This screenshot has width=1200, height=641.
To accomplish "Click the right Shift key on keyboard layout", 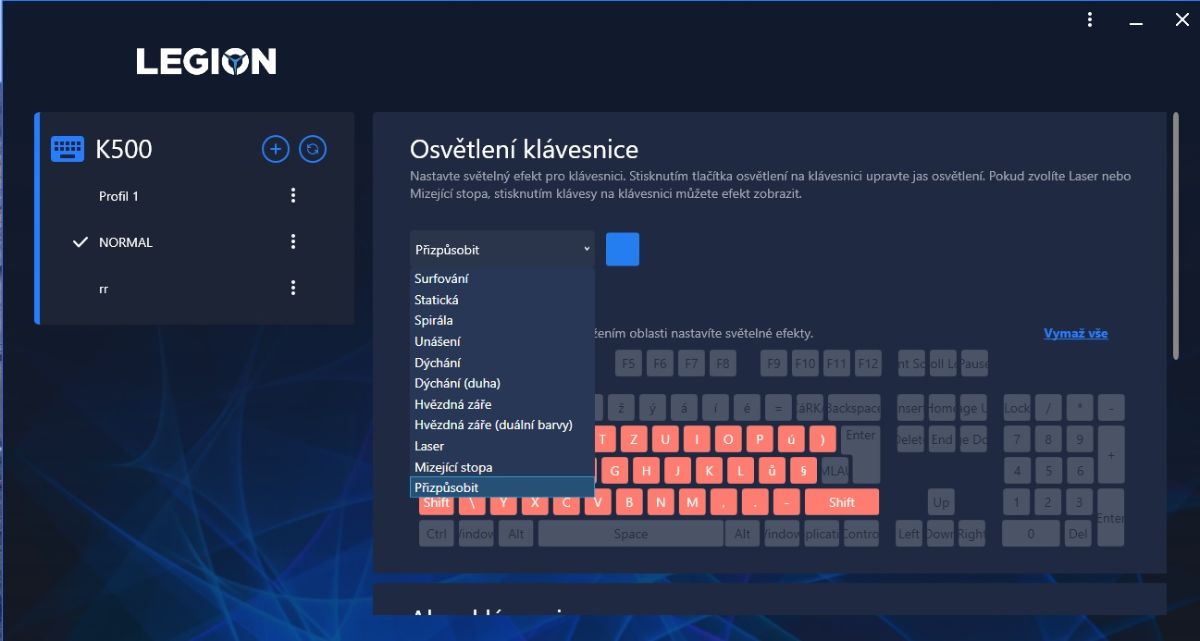I will (x=841, y=502).
